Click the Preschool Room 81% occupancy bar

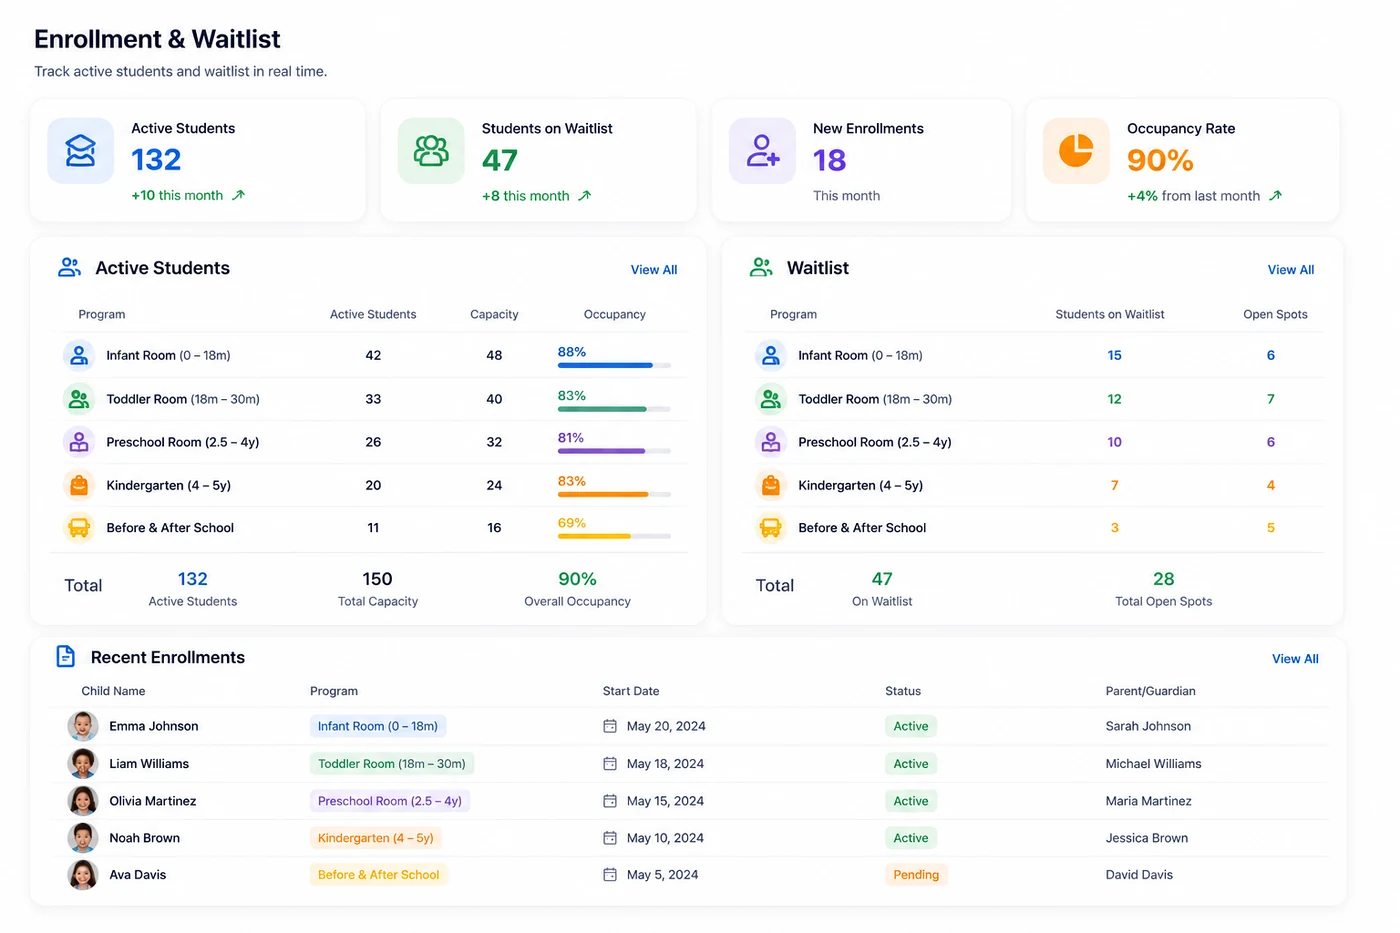tap(614, 451)
